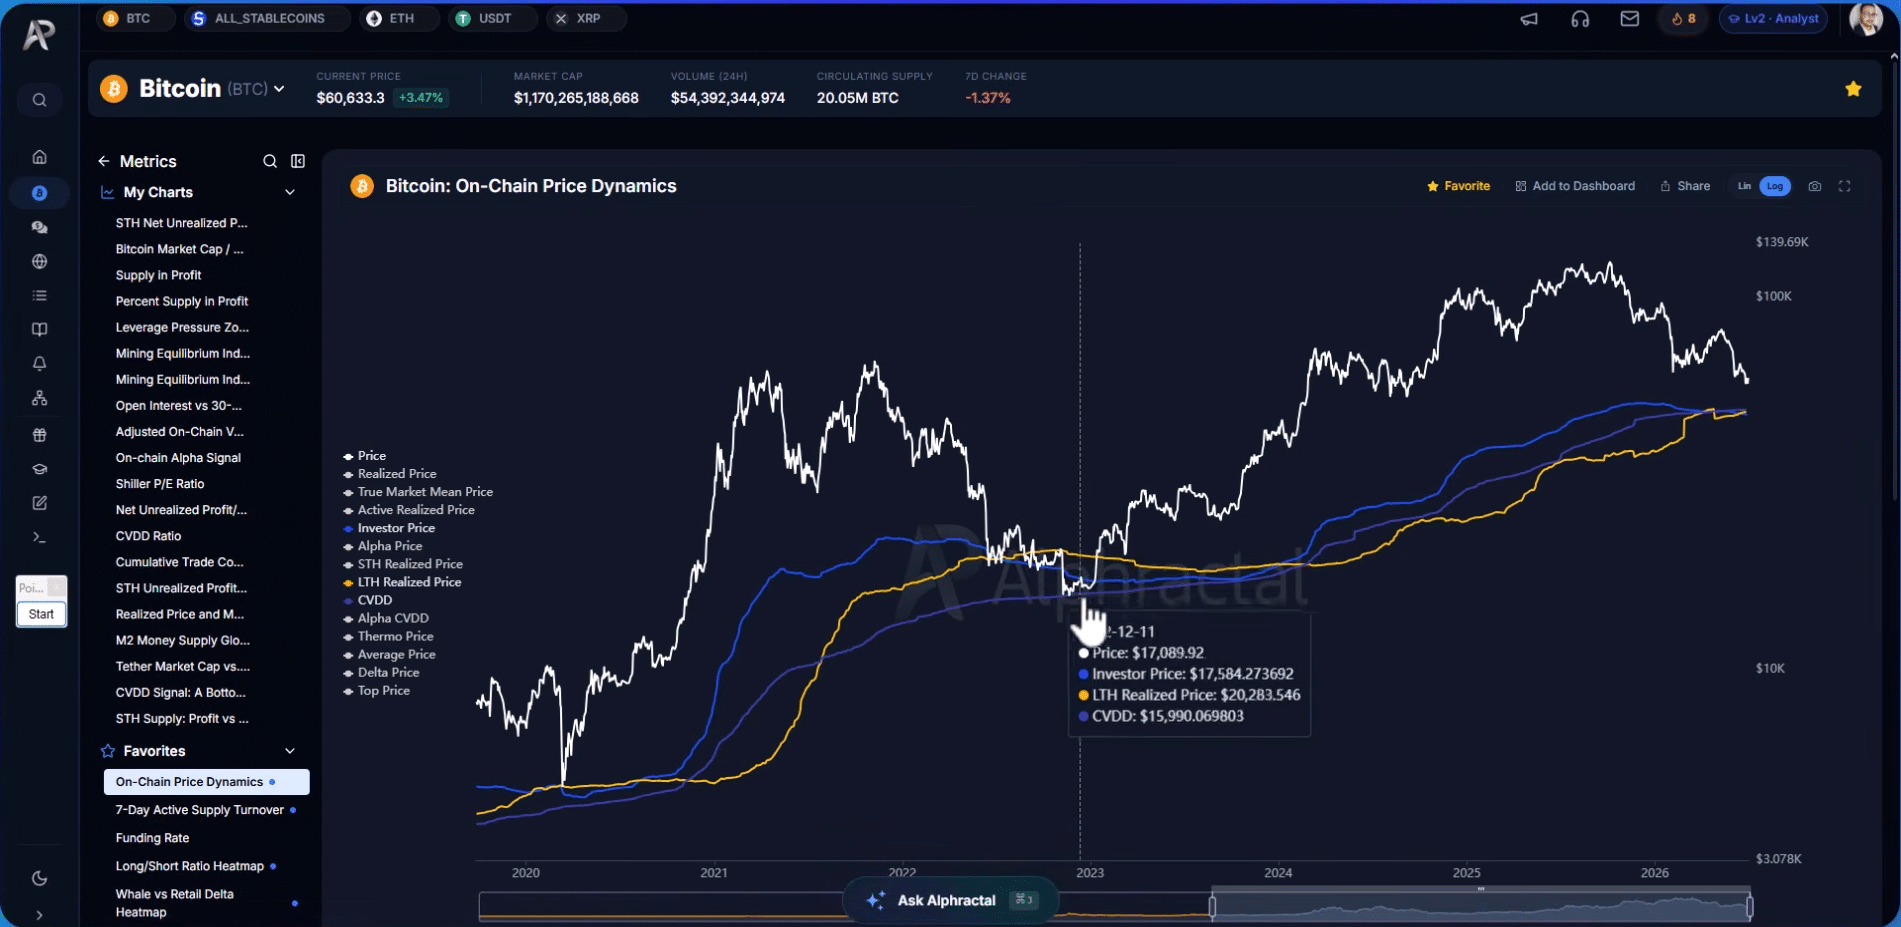Open the alerts bell icon in sidebar
This screenshot has width=1901, height=927.
click(39, 363)
